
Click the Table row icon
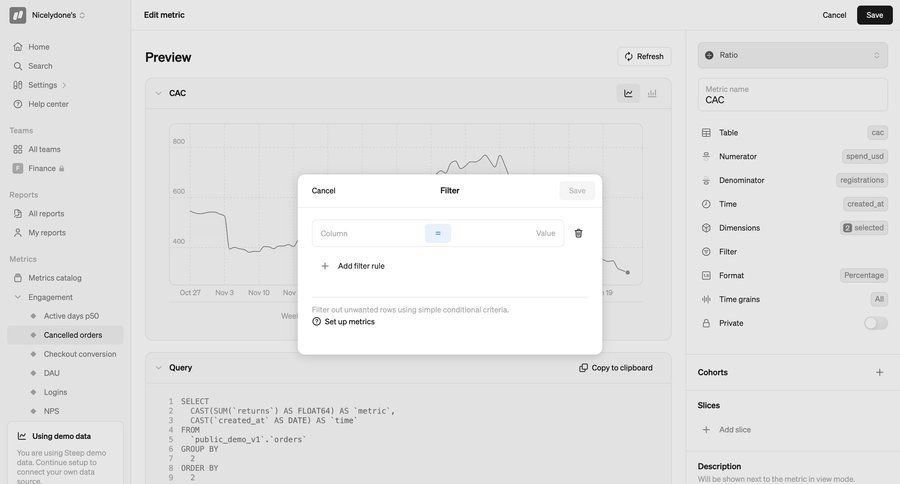706,133
